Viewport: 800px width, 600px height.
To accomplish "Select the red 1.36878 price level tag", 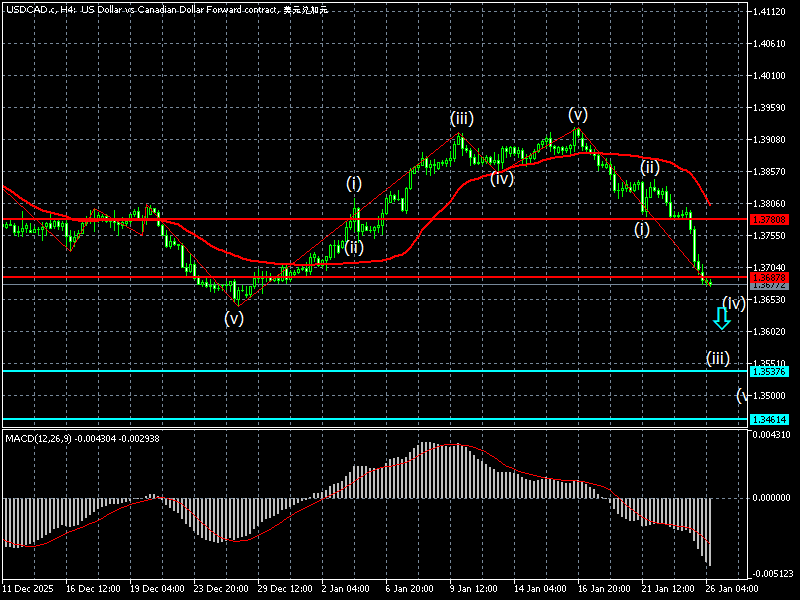I will pyautogui.click(x=772, y=277).
